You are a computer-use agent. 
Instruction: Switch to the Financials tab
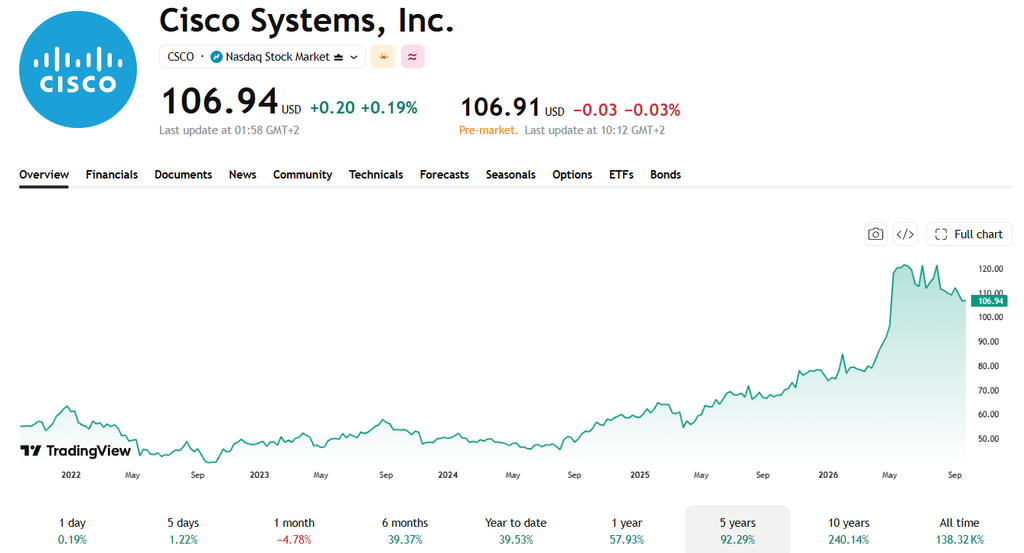tap(112, 174)
